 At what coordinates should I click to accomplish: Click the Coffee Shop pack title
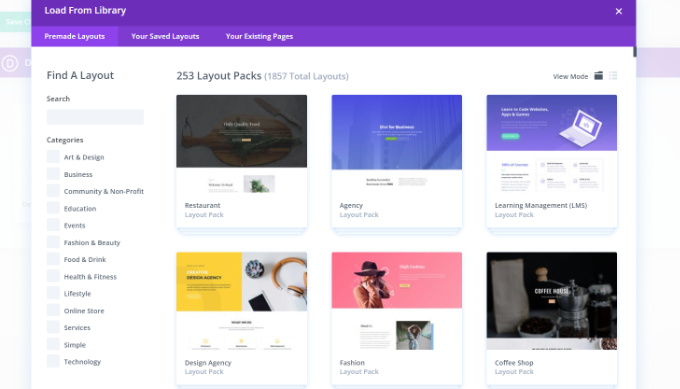pos(514,363)
